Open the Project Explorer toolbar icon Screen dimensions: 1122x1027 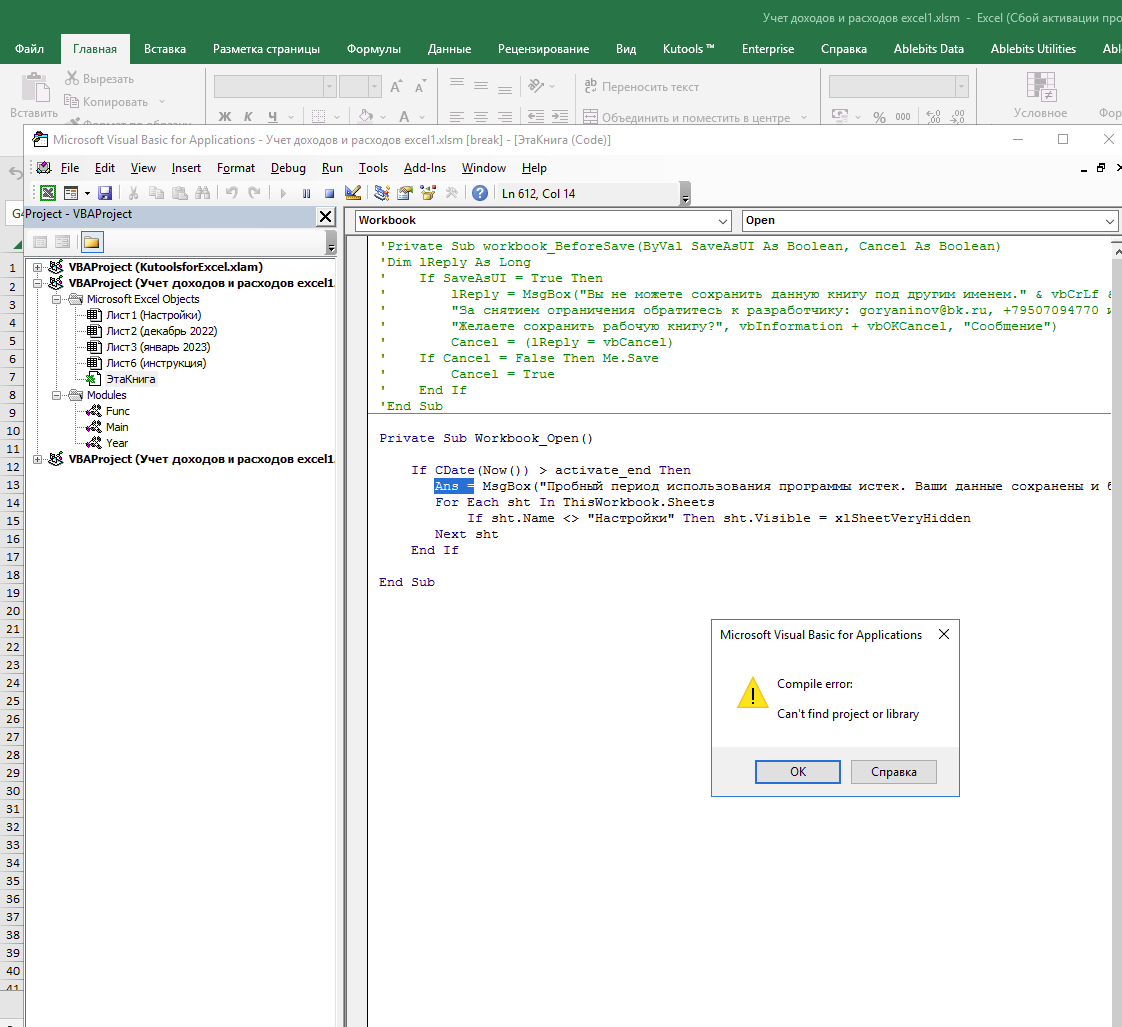coord(381,193)
